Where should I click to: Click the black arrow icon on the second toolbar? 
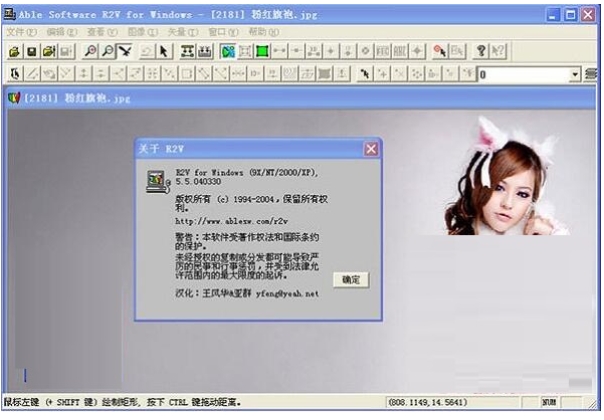tap(364, 74)
